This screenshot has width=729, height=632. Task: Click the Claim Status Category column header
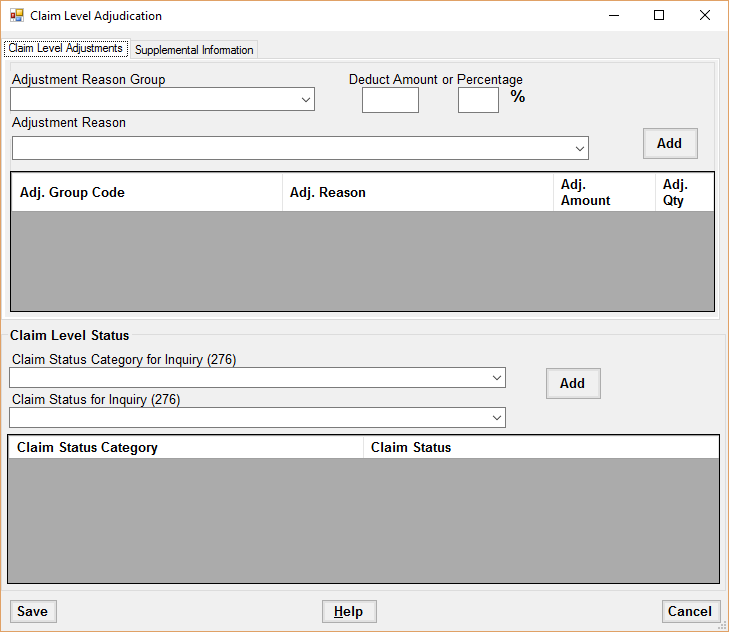[185, 447]
